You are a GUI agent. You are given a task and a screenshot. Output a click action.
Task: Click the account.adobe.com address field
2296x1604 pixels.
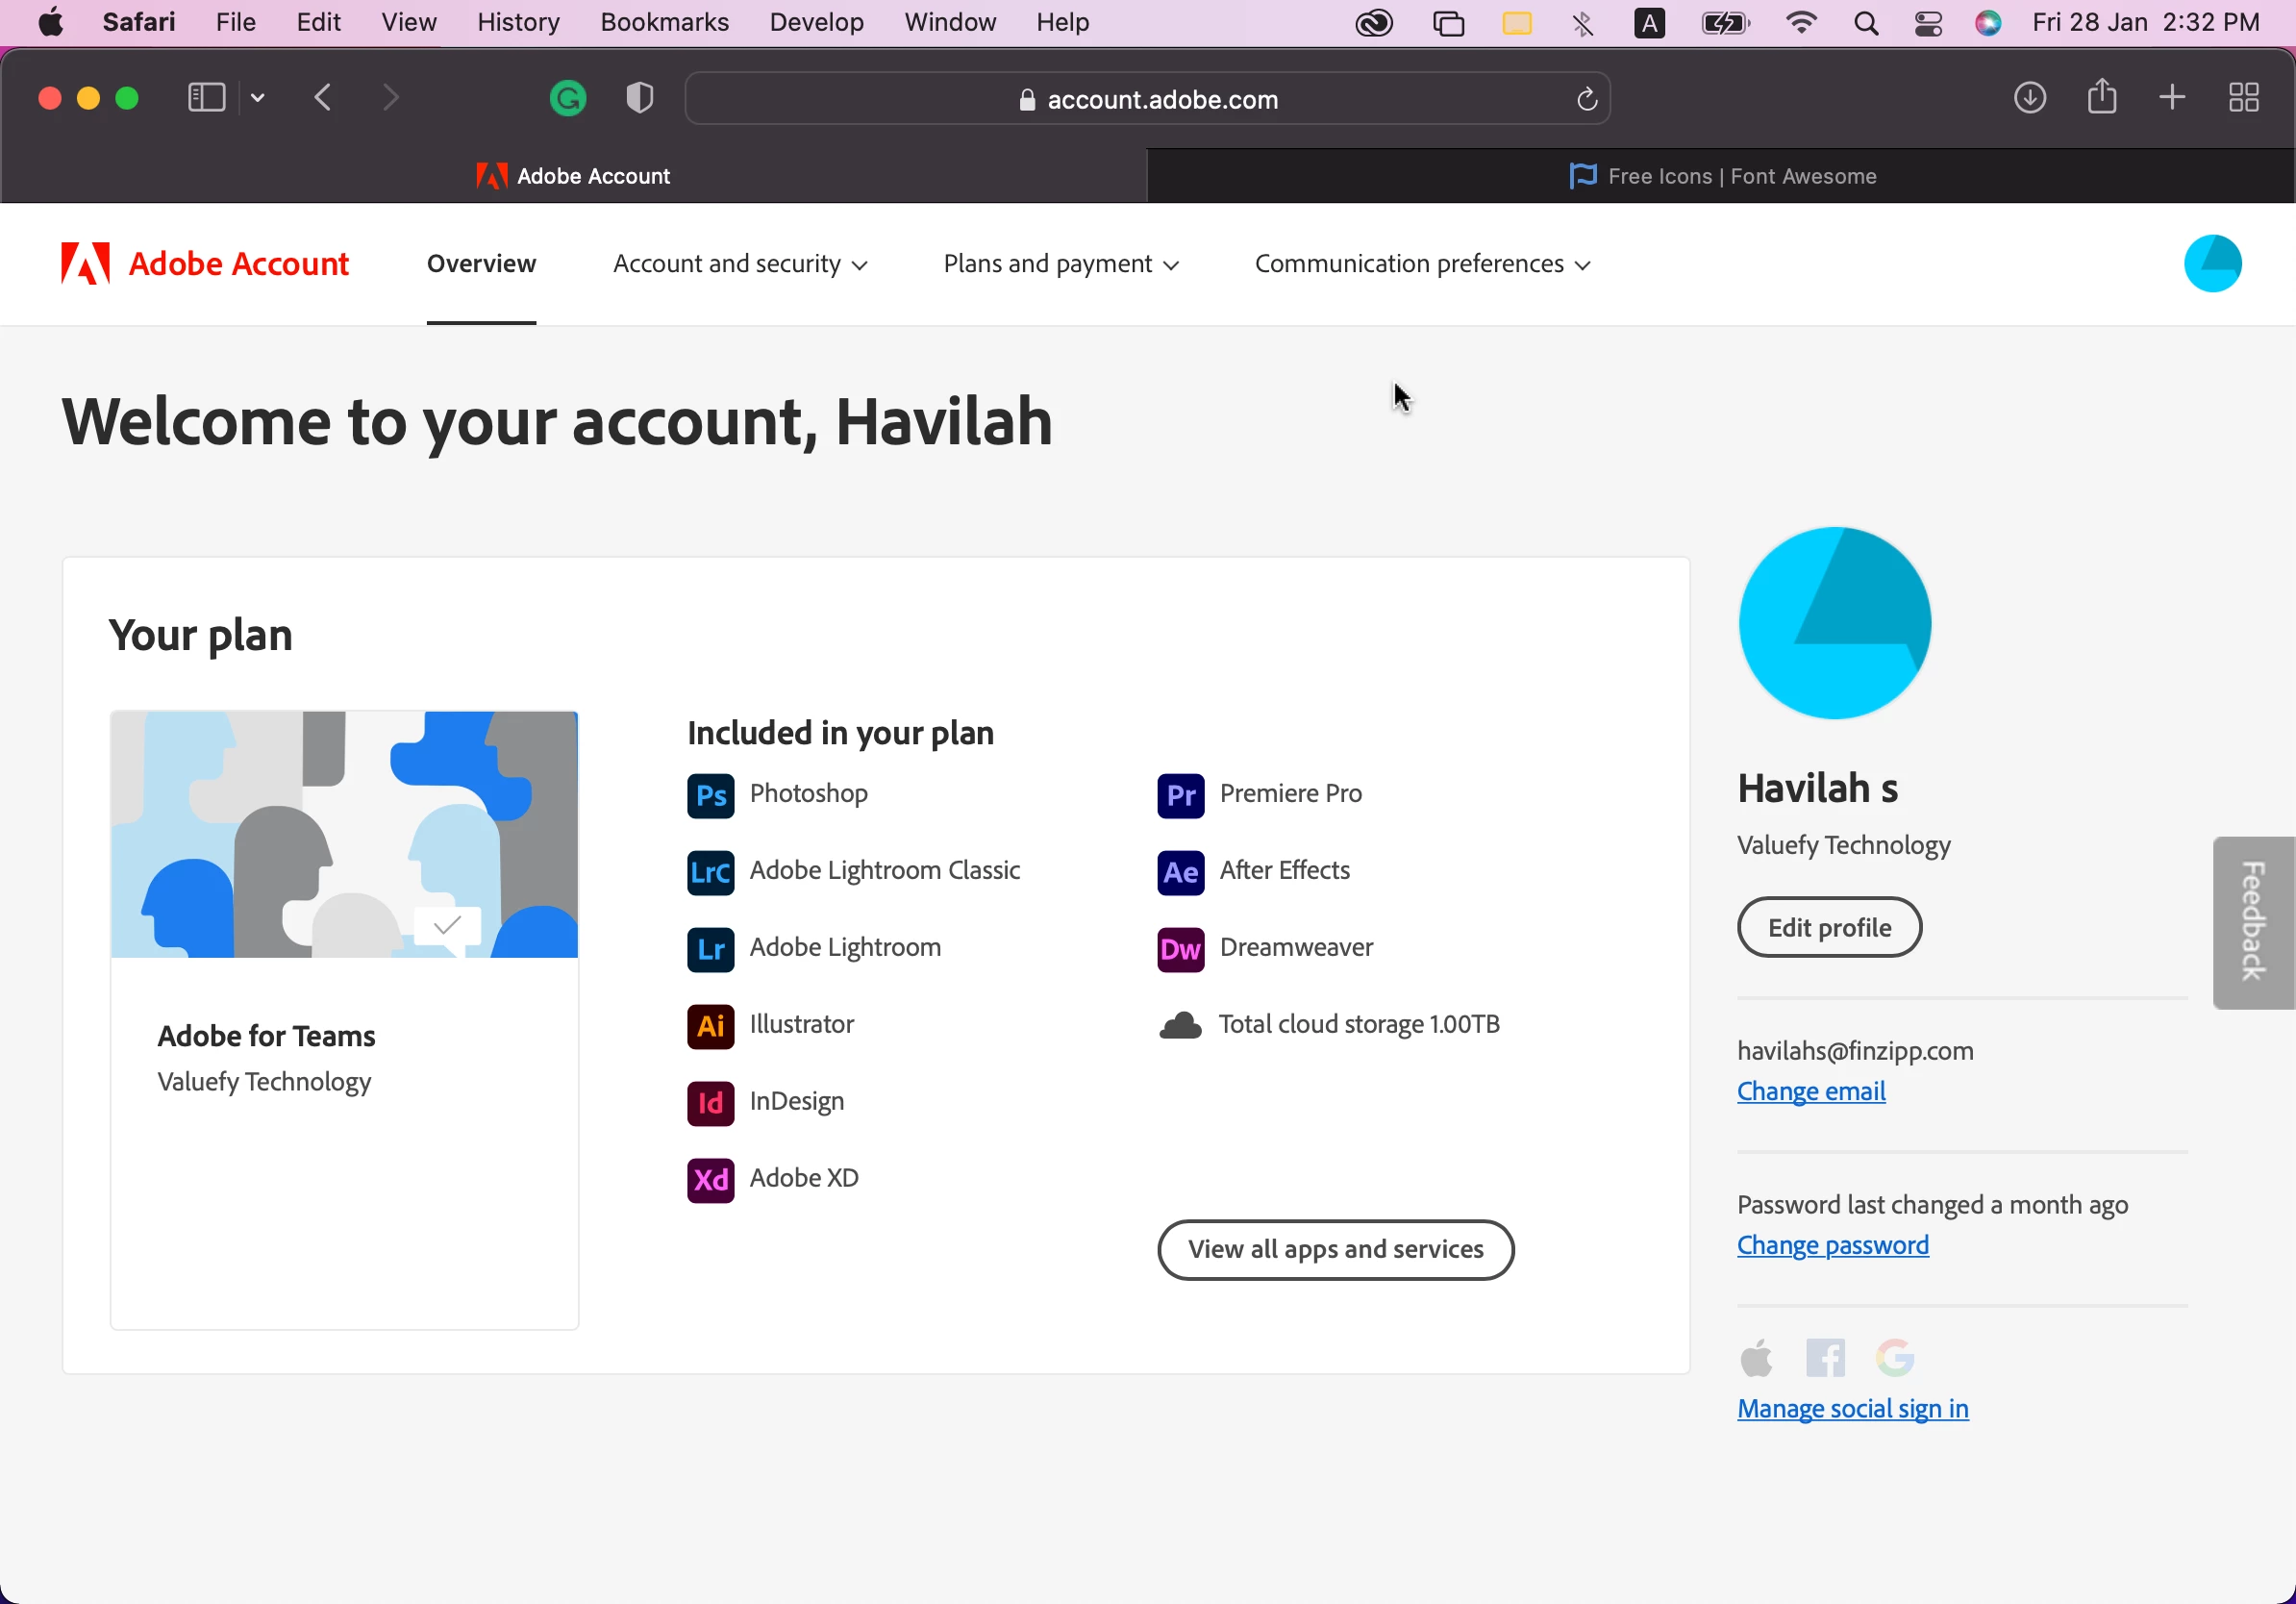pos(1147,99)
